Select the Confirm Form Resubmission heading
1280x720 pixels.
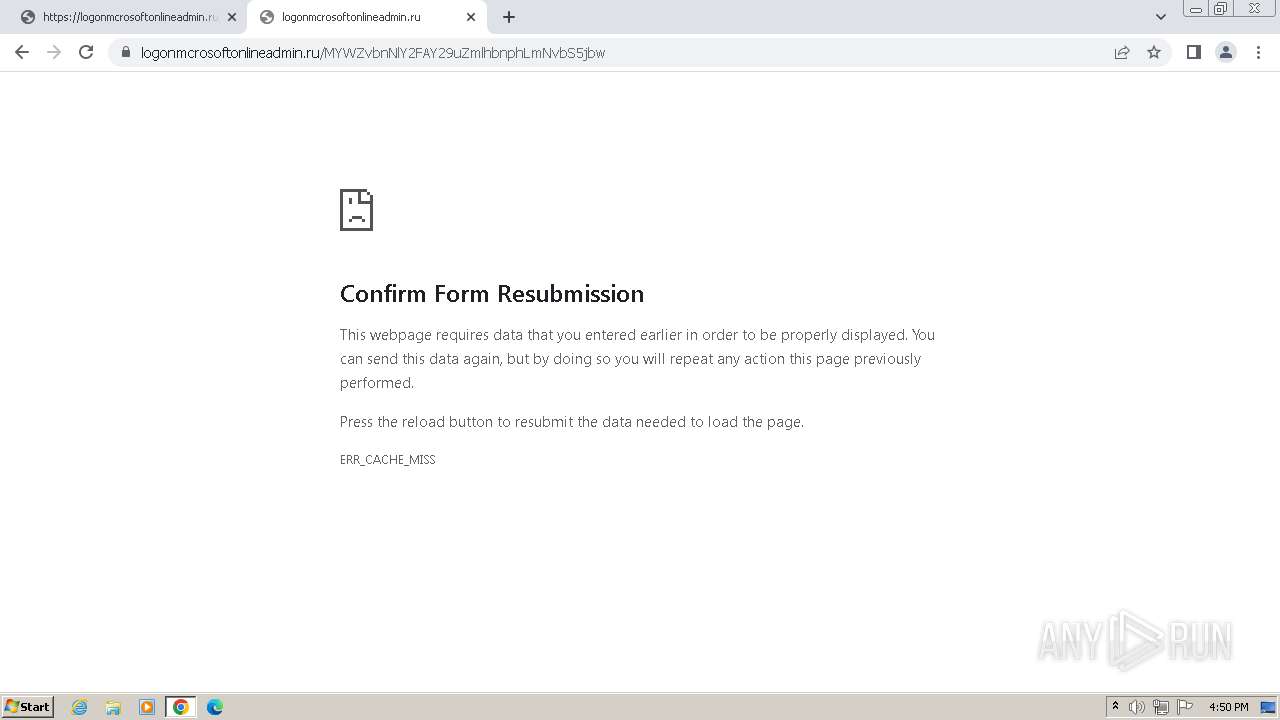[x=492, y=293]
